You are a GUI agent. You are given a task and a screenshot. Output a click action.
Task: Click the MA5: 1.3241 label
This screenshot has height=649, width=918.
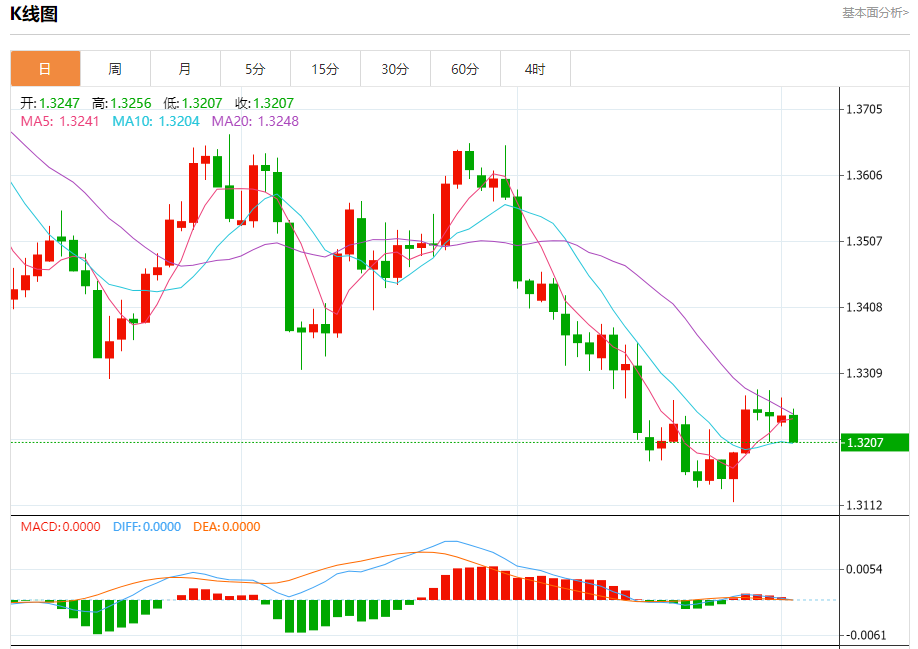click(60, 121)
